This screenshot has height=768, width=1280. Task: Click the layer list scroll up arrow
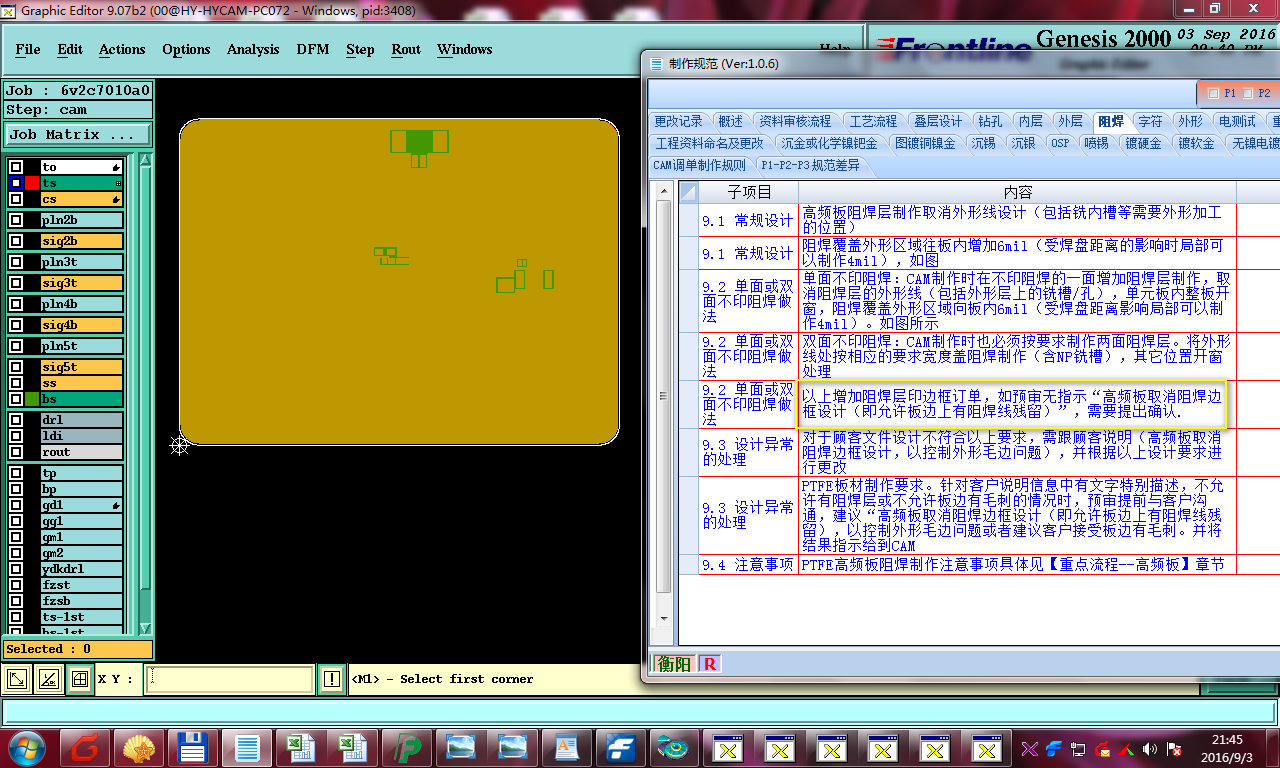pyautogui.click(x=145, y=161)
